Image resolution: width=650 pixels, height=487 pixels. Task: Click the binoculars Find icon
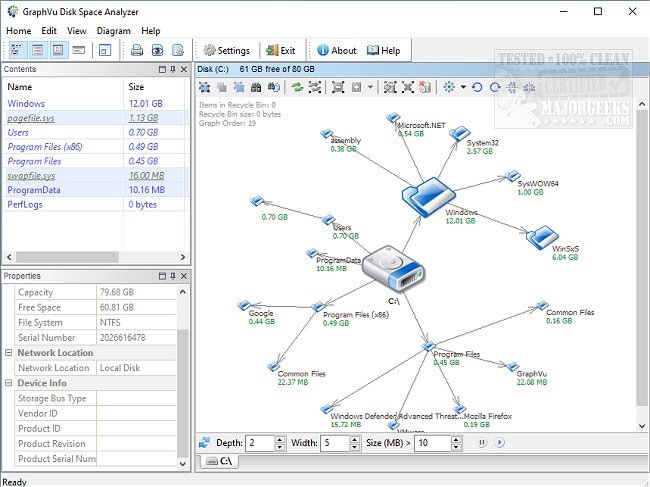click(x=256, y=87)
